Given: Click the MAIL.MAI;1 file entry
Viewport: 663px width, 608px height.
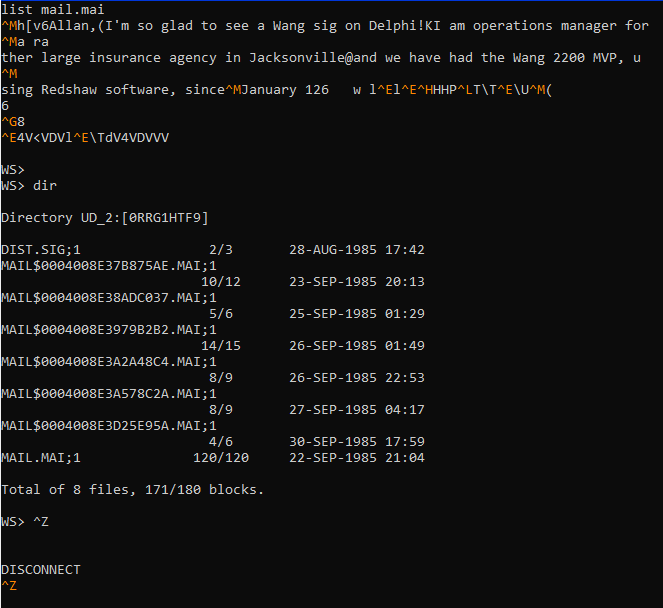Looking at the screenshot, I should (41, 458).
